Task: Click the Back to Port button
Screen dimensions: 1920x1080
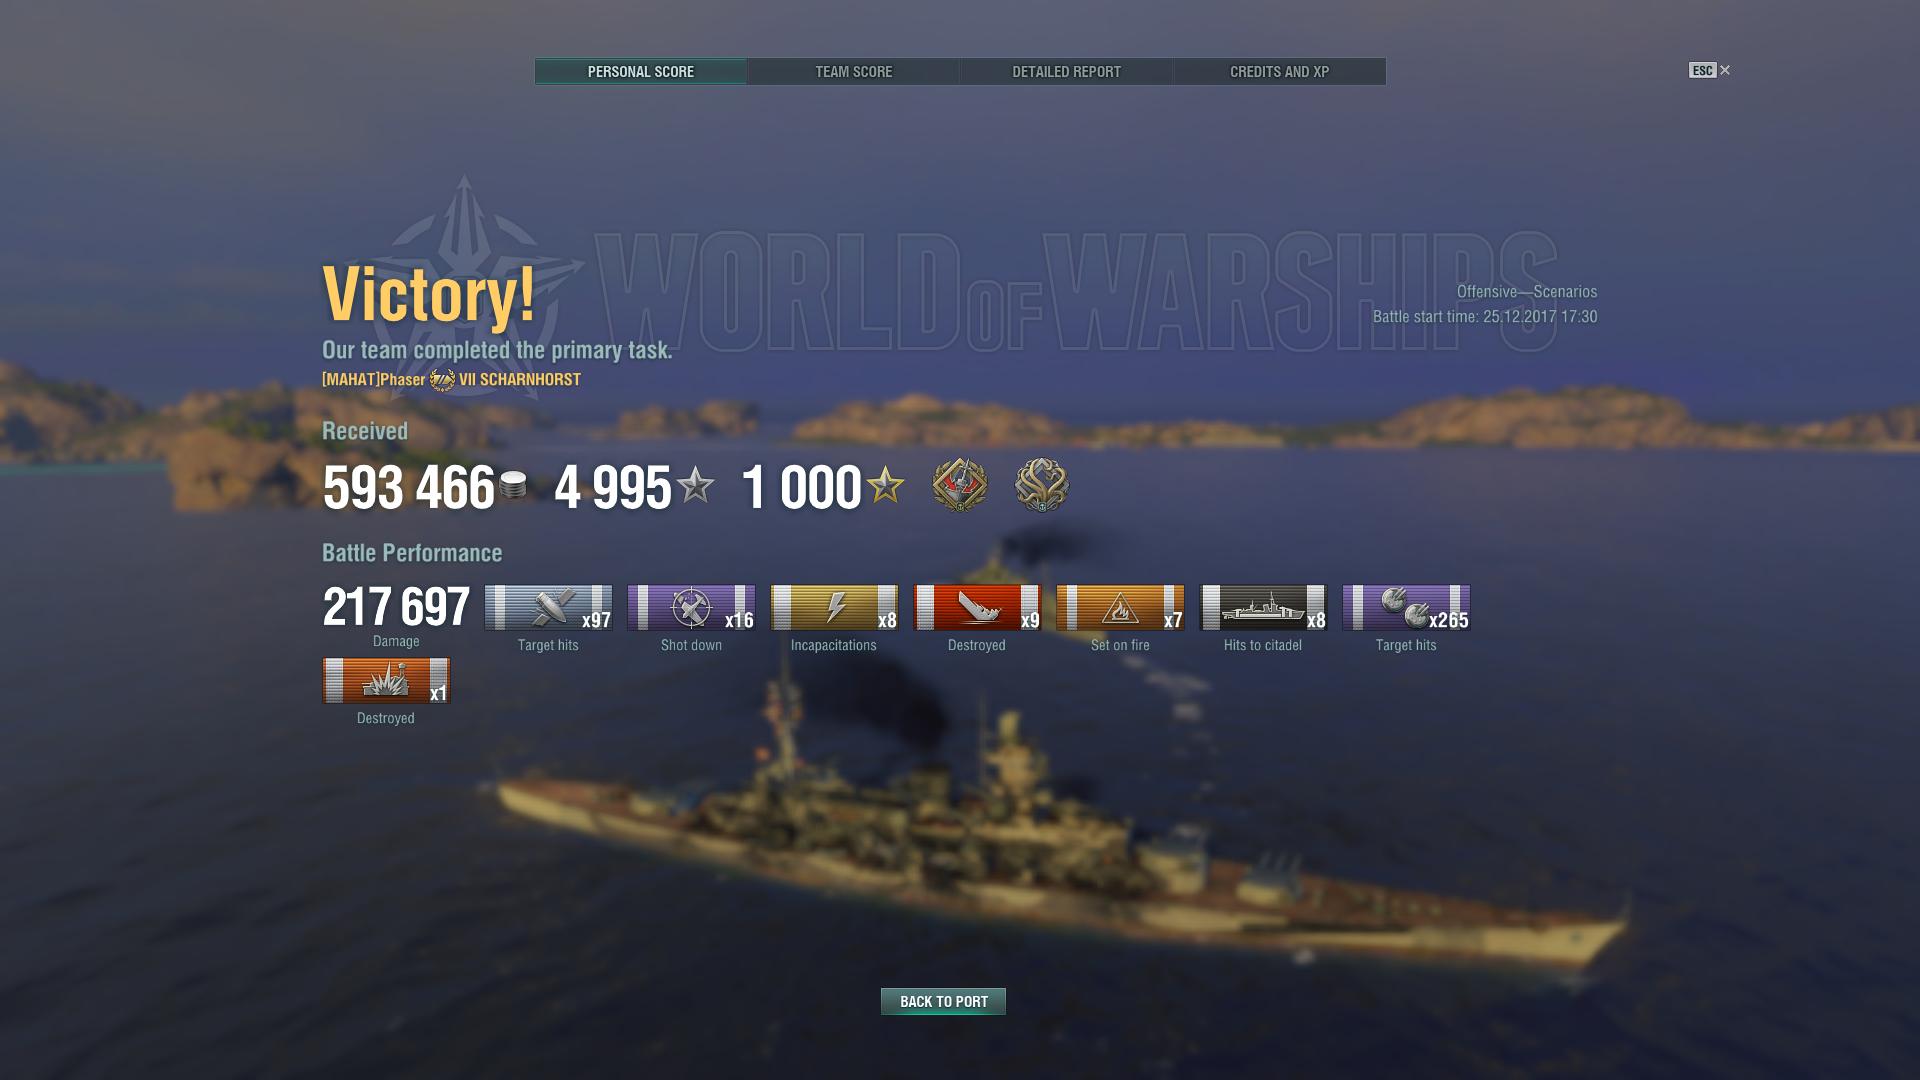Action: [943, 1001]
